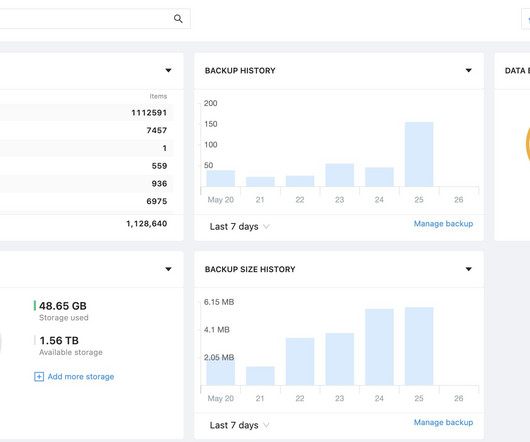
Task: Select the May 25 bar in Backup History
Action: click(x=419, y=154)
